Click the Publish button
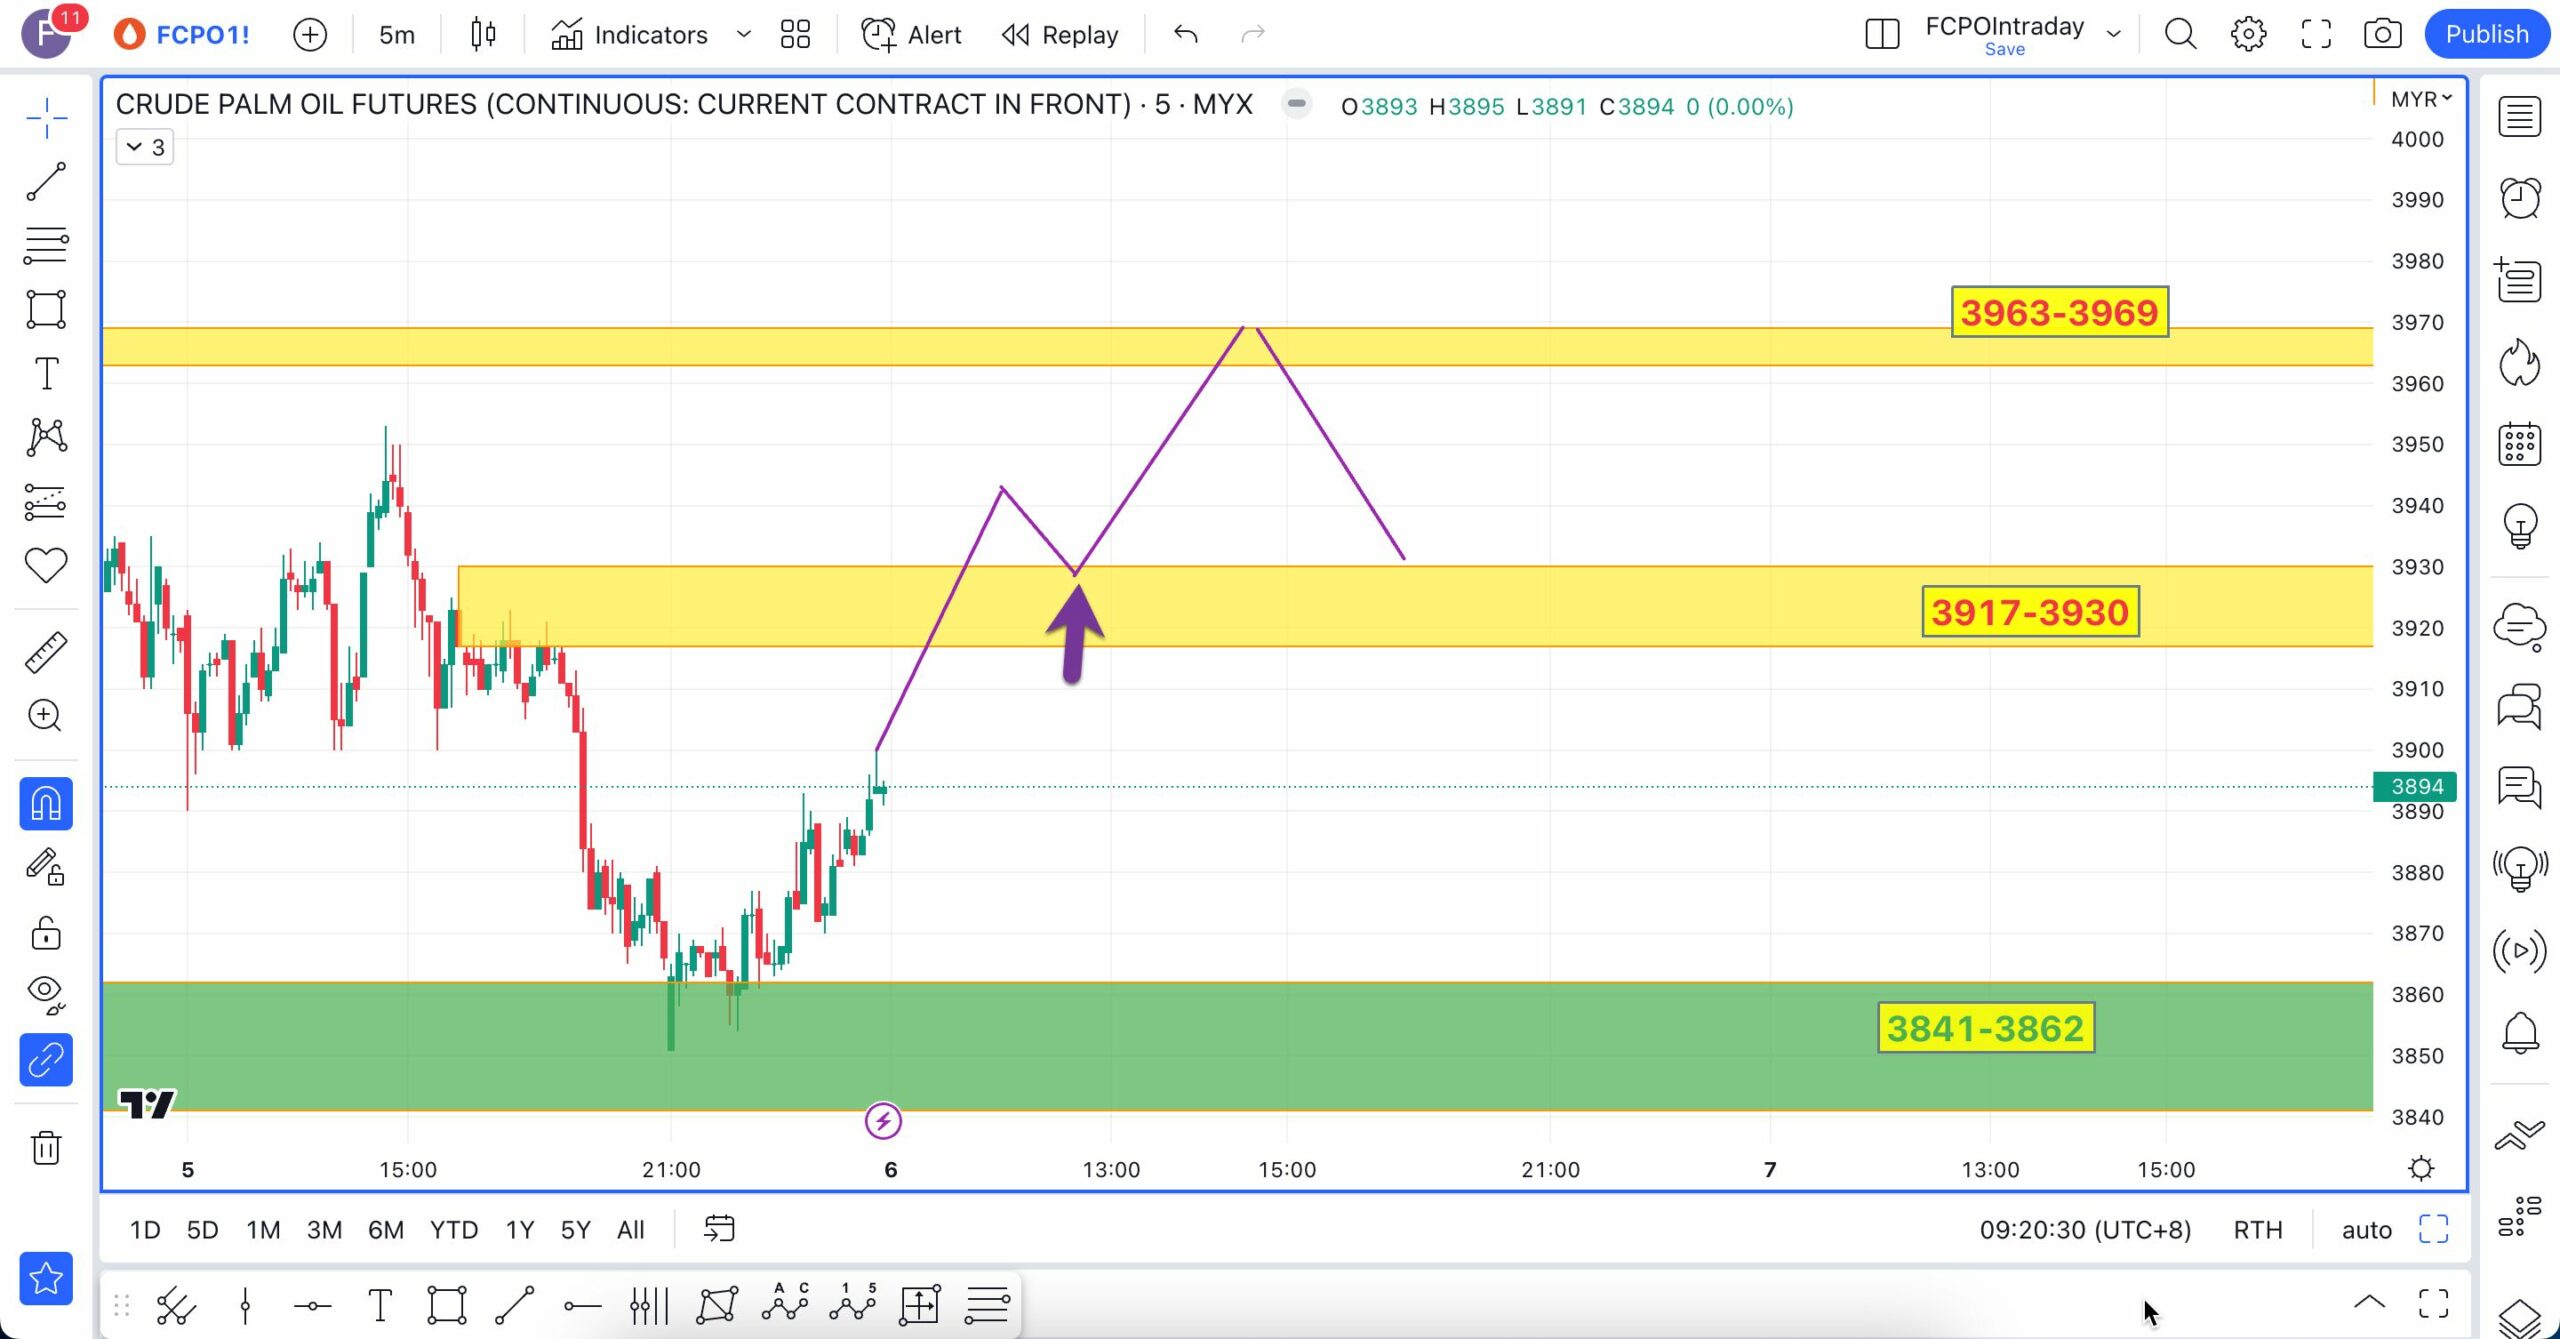Screen dimensions: 2560x1339 [2486, 34]
